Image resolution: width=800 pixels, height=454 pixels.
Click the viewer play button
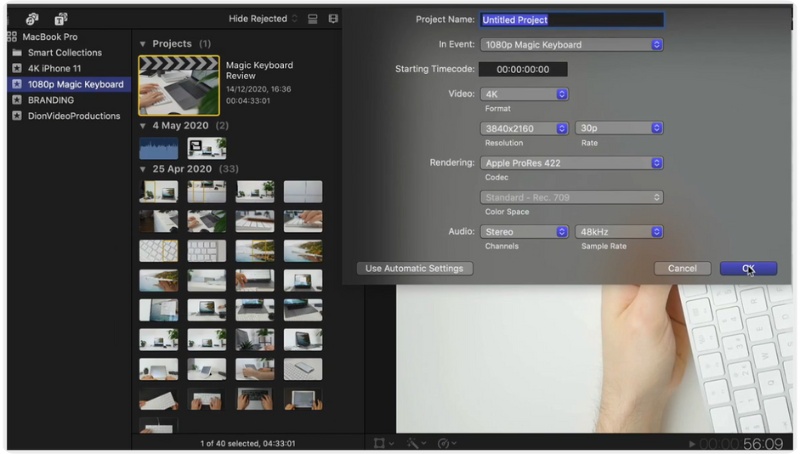pyautogui.click(x=692, y=444)
